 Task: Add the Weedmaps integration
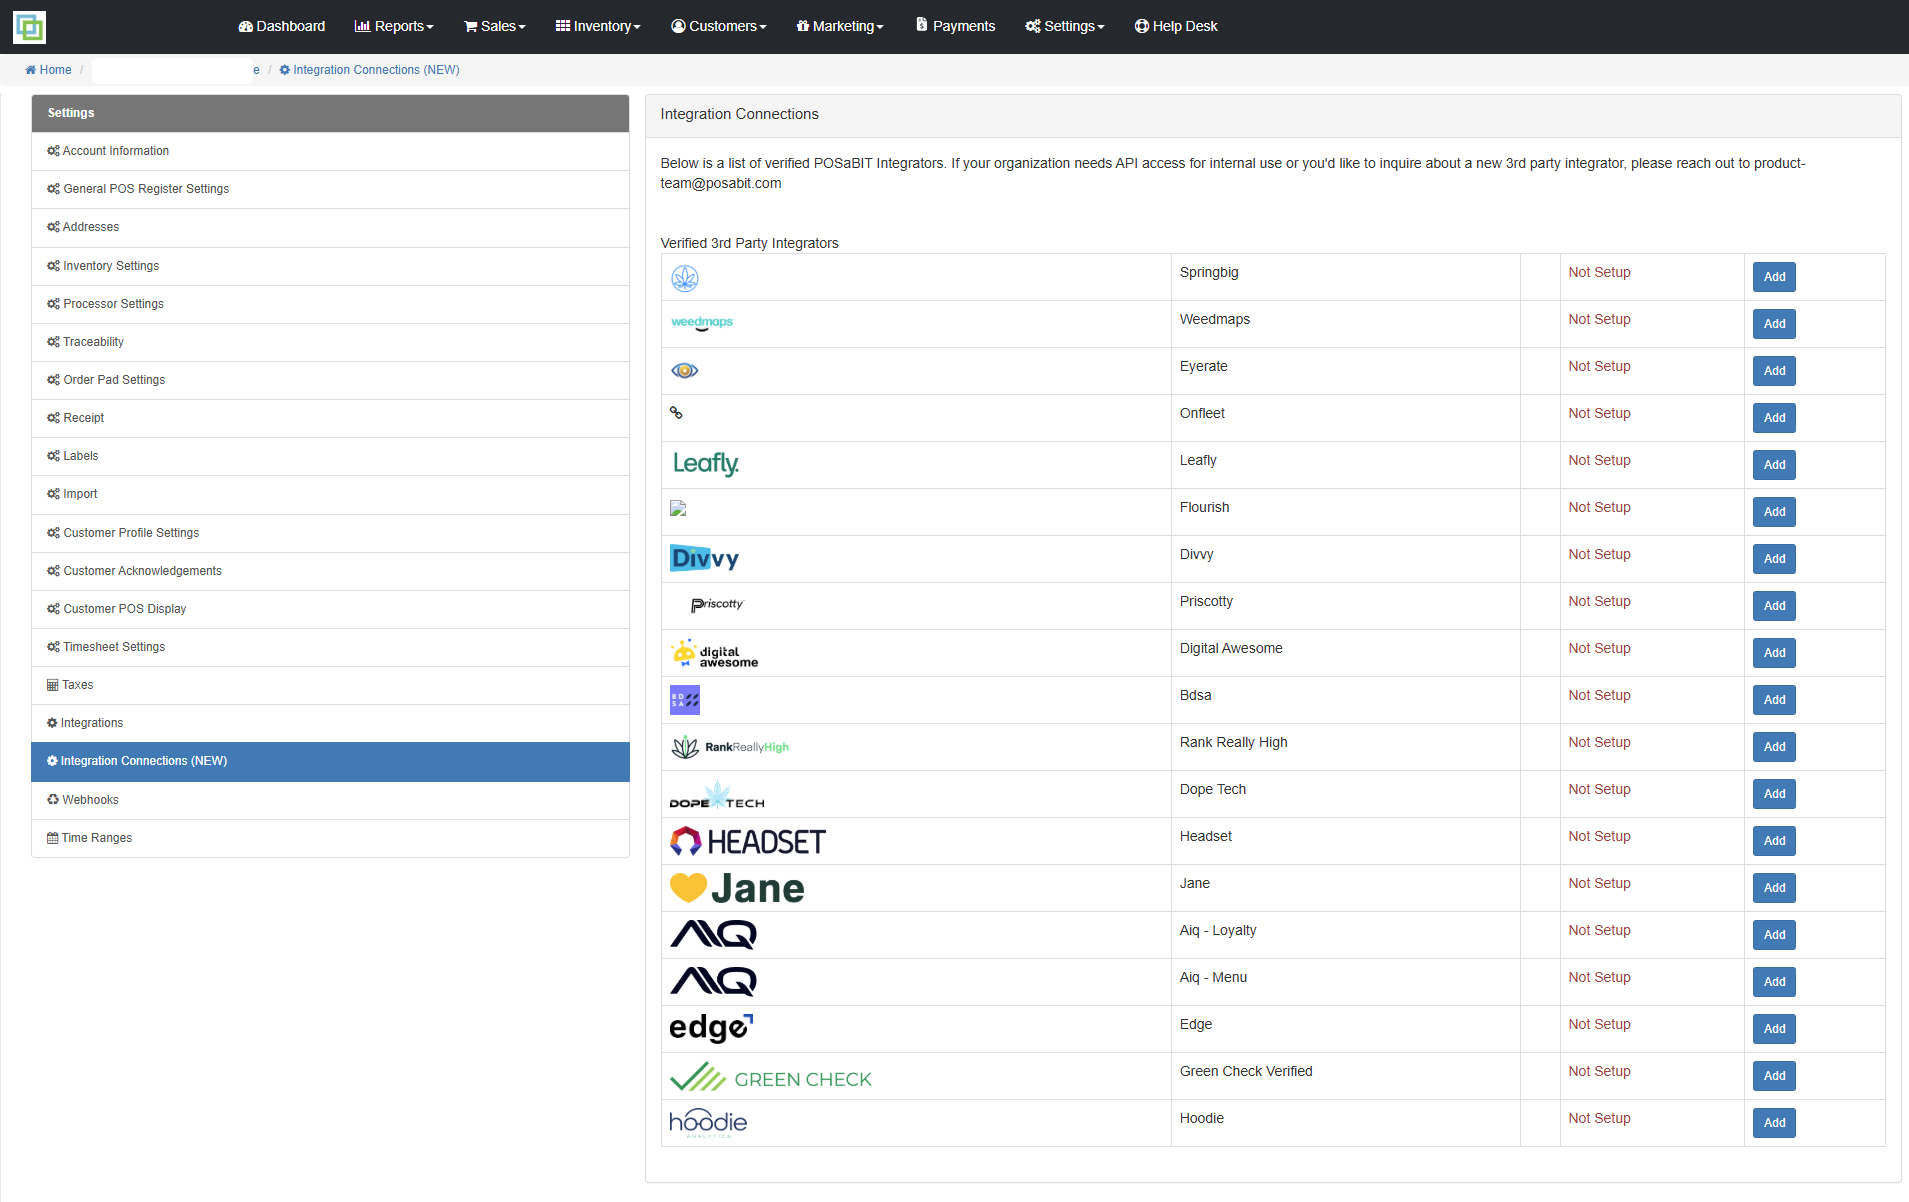pos(1774,324)
